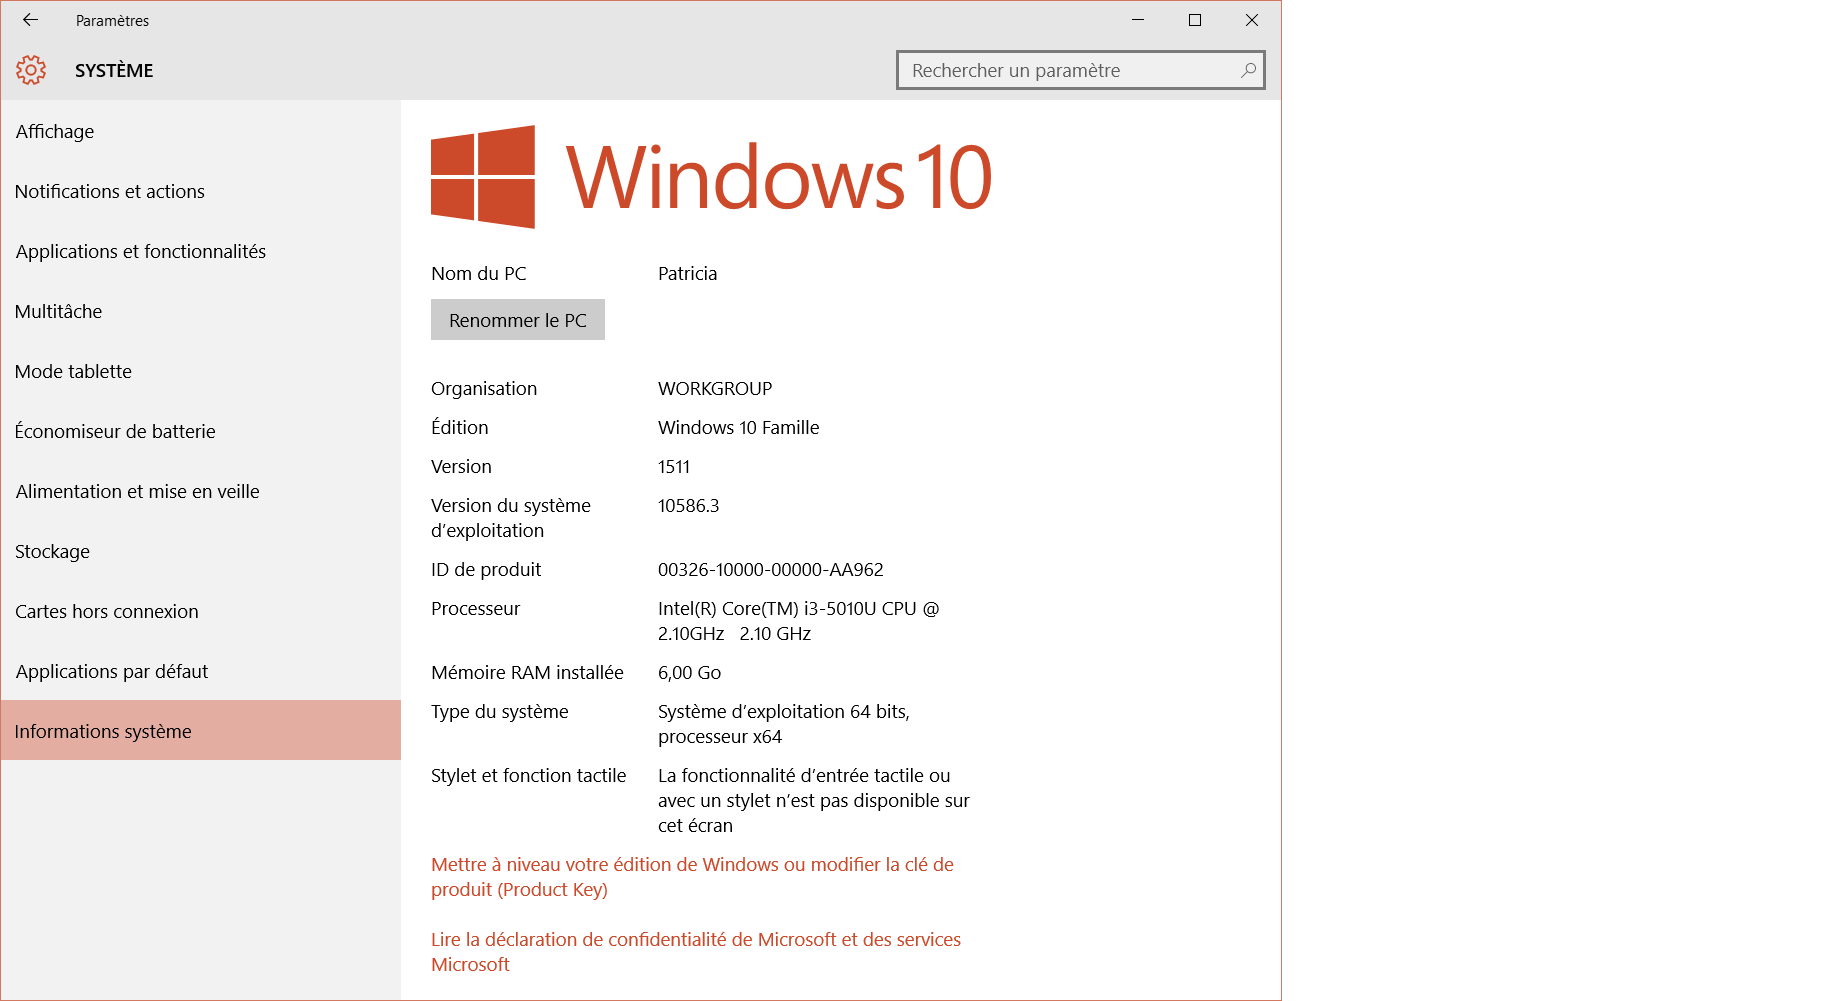Maximize the Paramètres window
Viewport: 1824px width, 1001px height.
pyautogui.click(x=1195, y=20)
